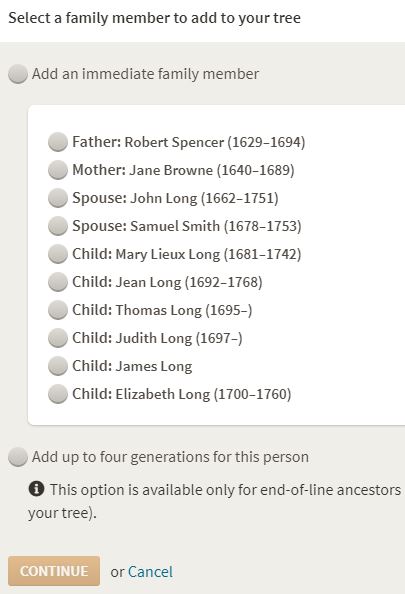Enable 'Add up to four generations' option
The width and height of the screenshot is (405, 594).
pyautogui.click(x=18, y=457)
